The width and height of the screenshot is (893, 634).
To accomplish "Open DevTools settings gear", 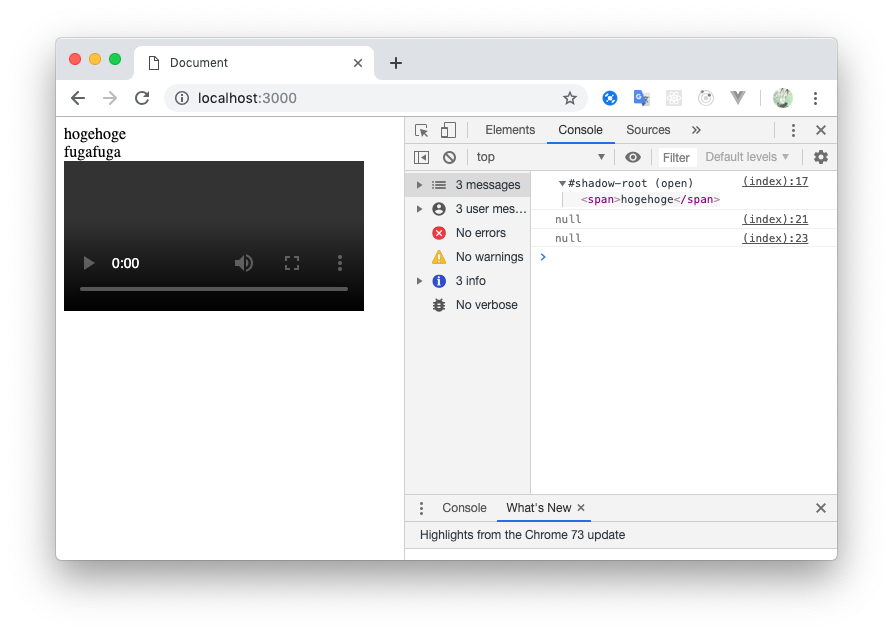I will tap(820, 157).
